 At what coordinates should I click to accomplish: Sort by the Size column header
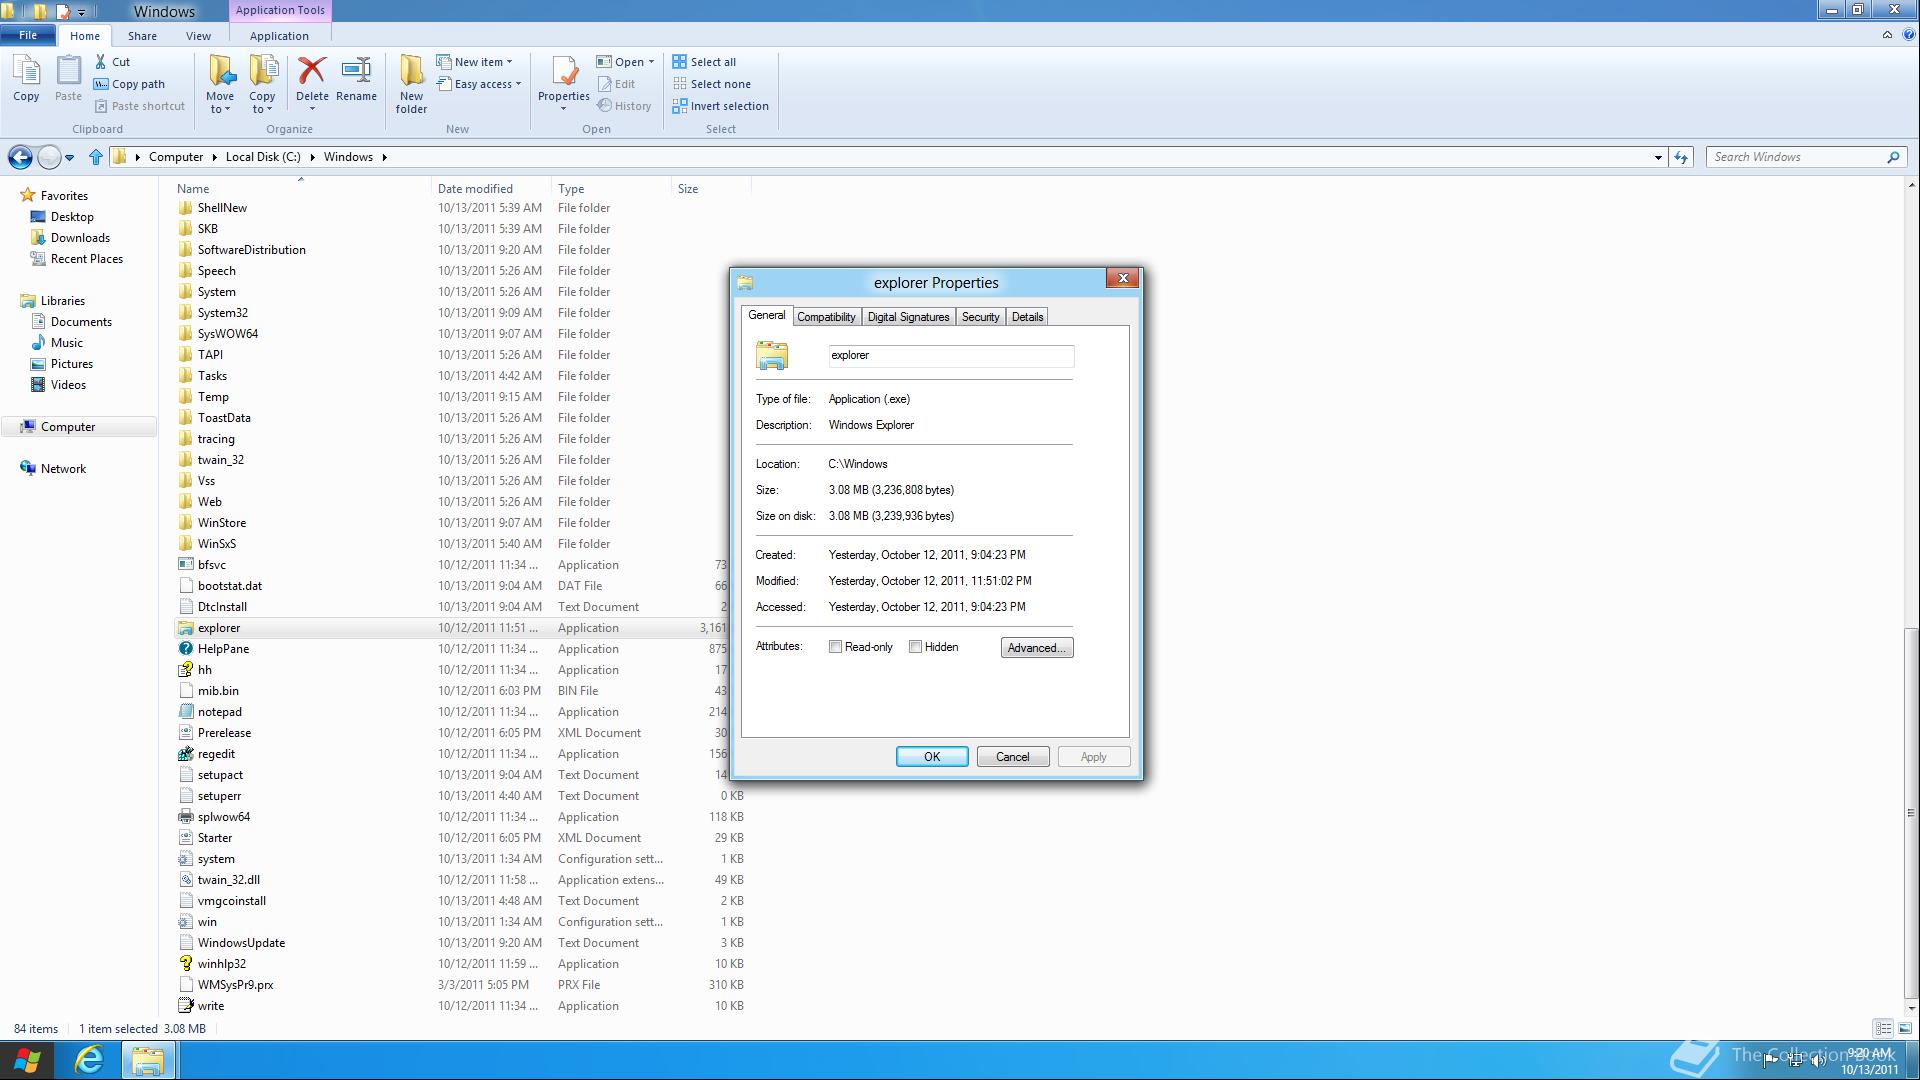point(711,188)
